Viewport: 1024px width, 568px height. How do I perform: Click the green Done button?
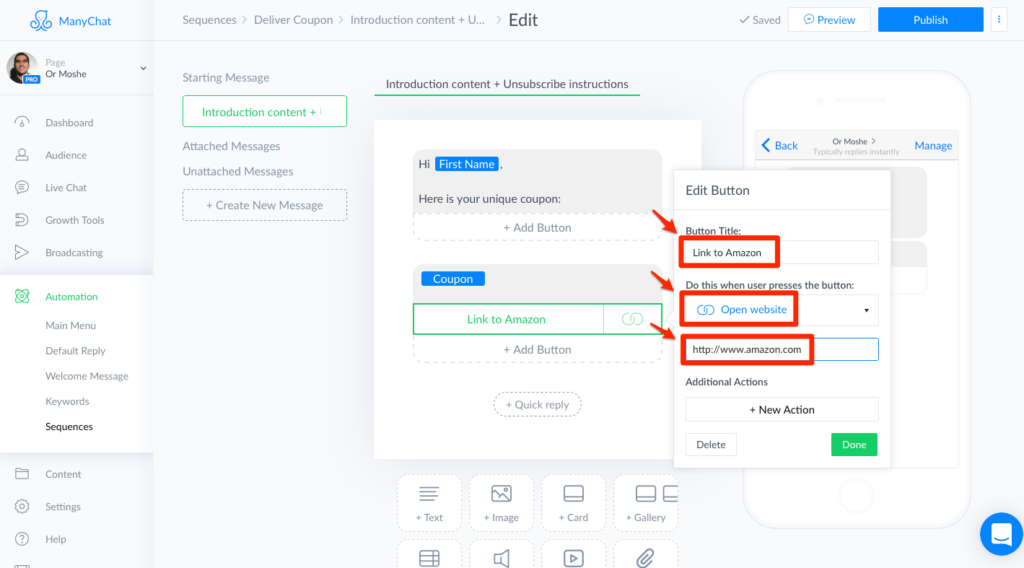[854, 445]
